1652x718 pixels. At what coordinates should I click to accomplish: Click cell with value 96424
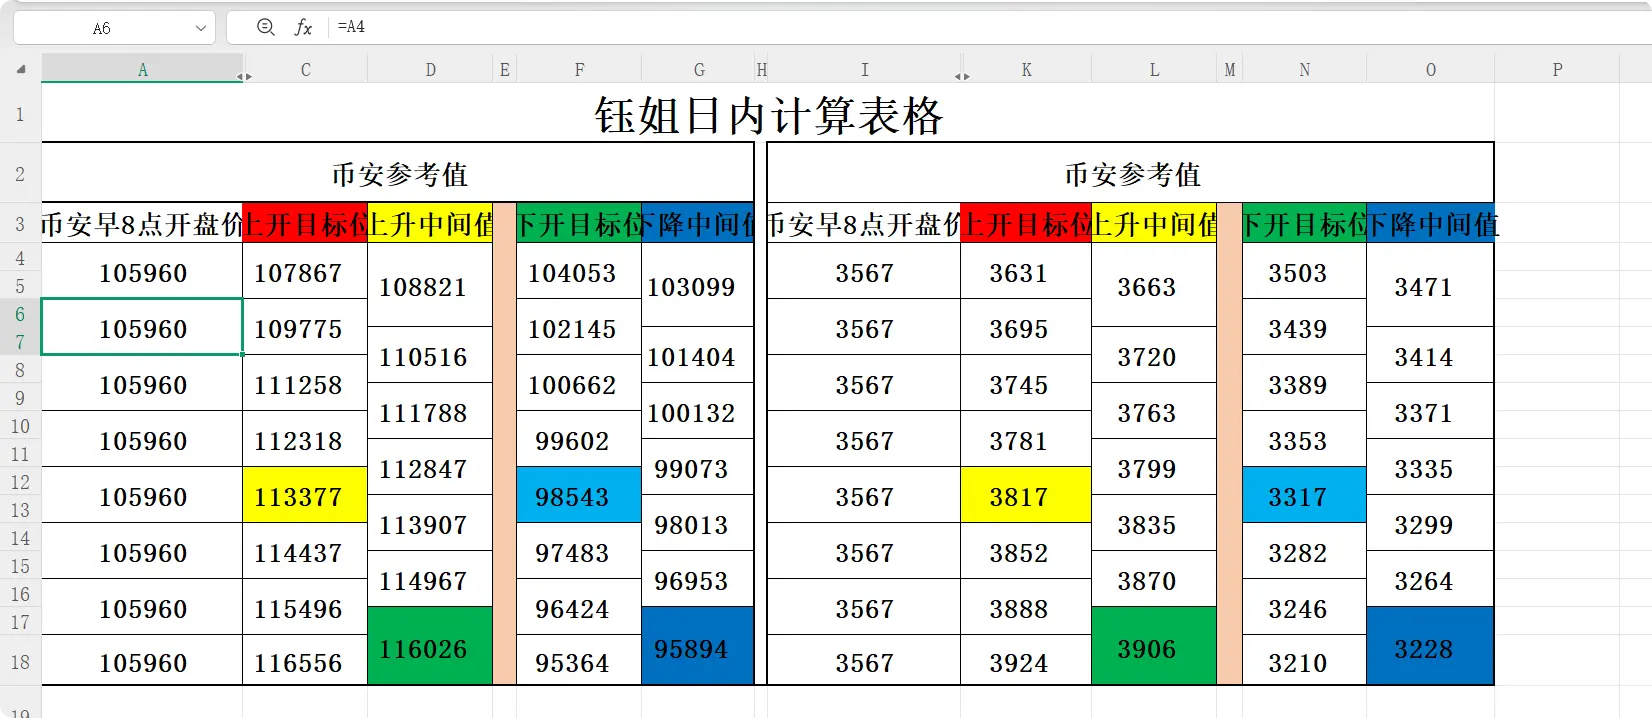tap(579, 607)
